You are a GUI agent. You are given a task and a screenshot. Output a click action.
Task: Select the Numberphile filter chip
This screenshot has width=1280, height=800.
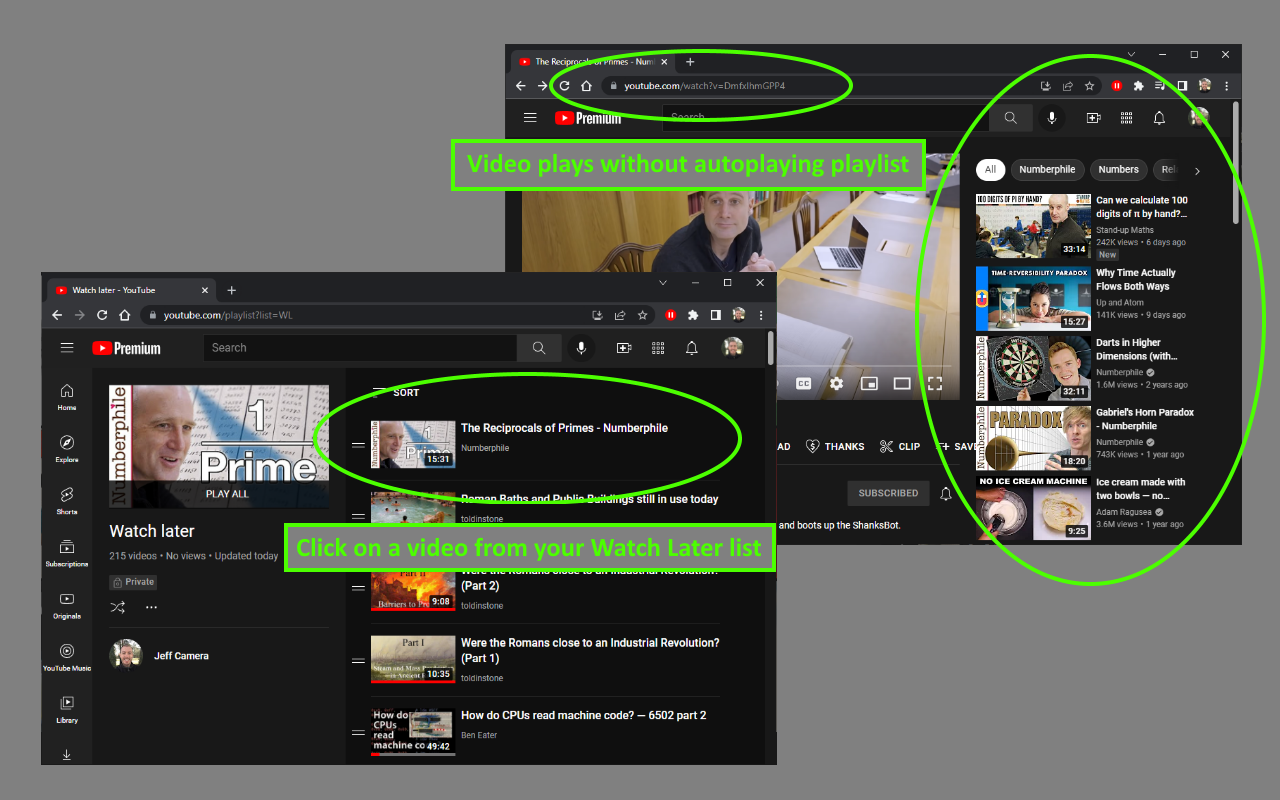(x=1047, y=170)
